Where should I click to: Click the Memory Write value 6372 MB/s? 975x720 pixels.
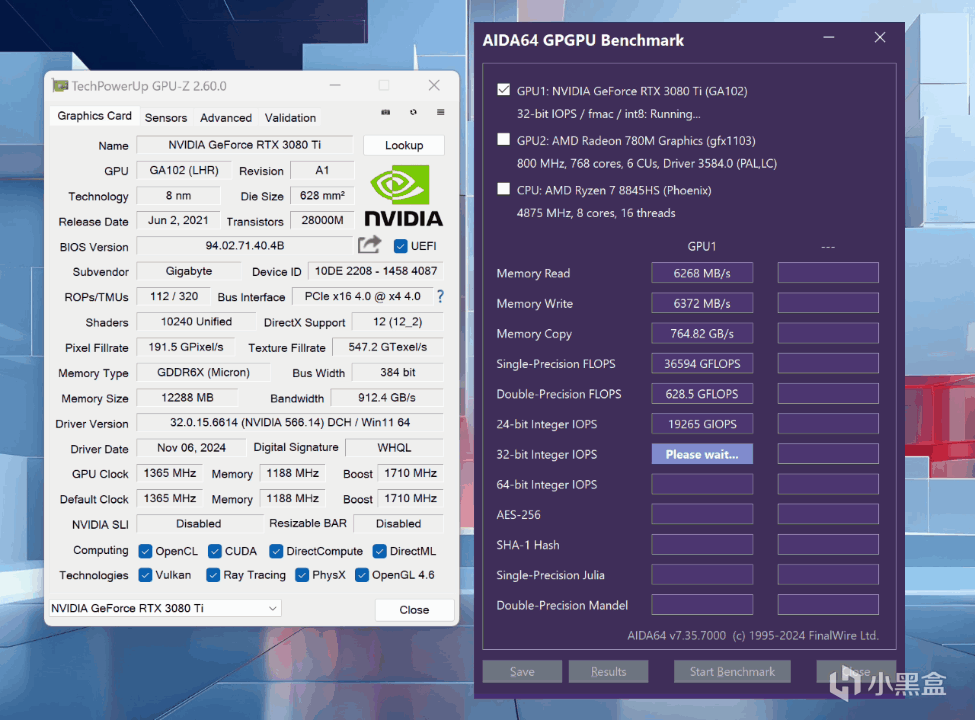[x=702, y=303]
